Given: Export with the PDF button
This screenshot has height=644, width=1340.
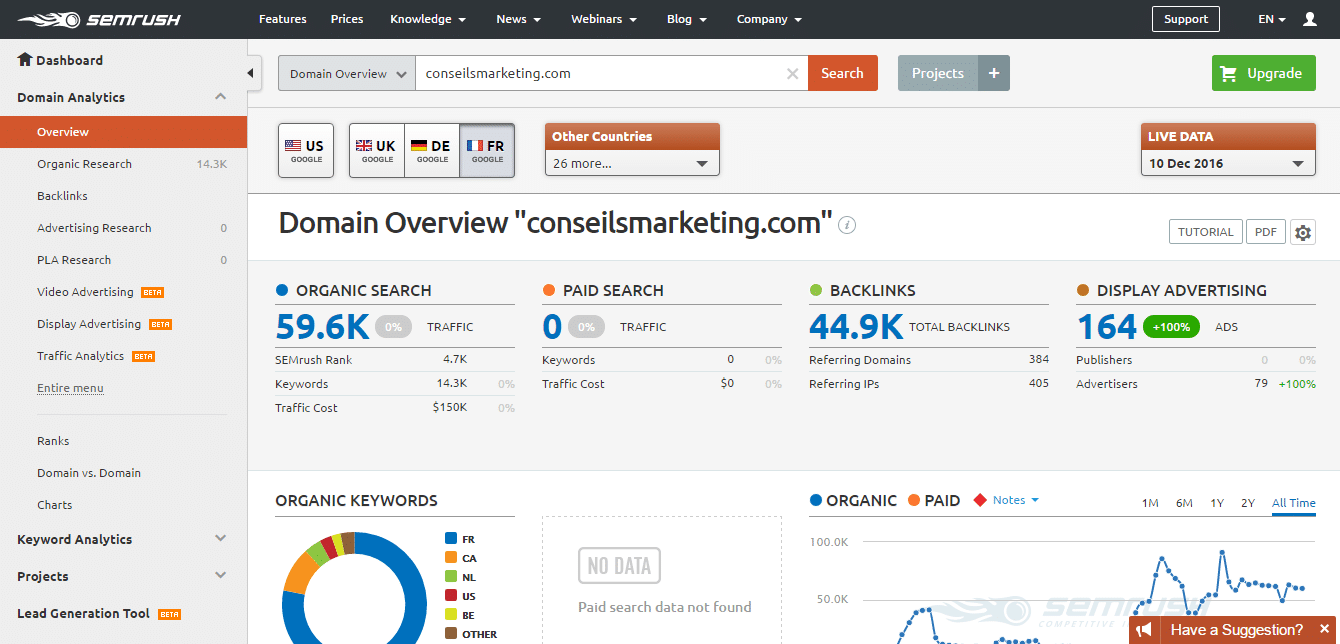Looking at the screenshot, I should (x=1266, y=232).
